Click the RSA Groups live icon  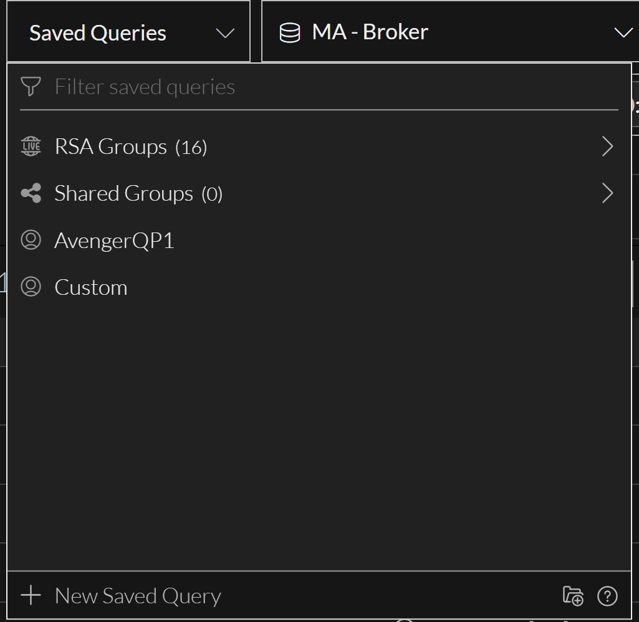tap(31, 147)
